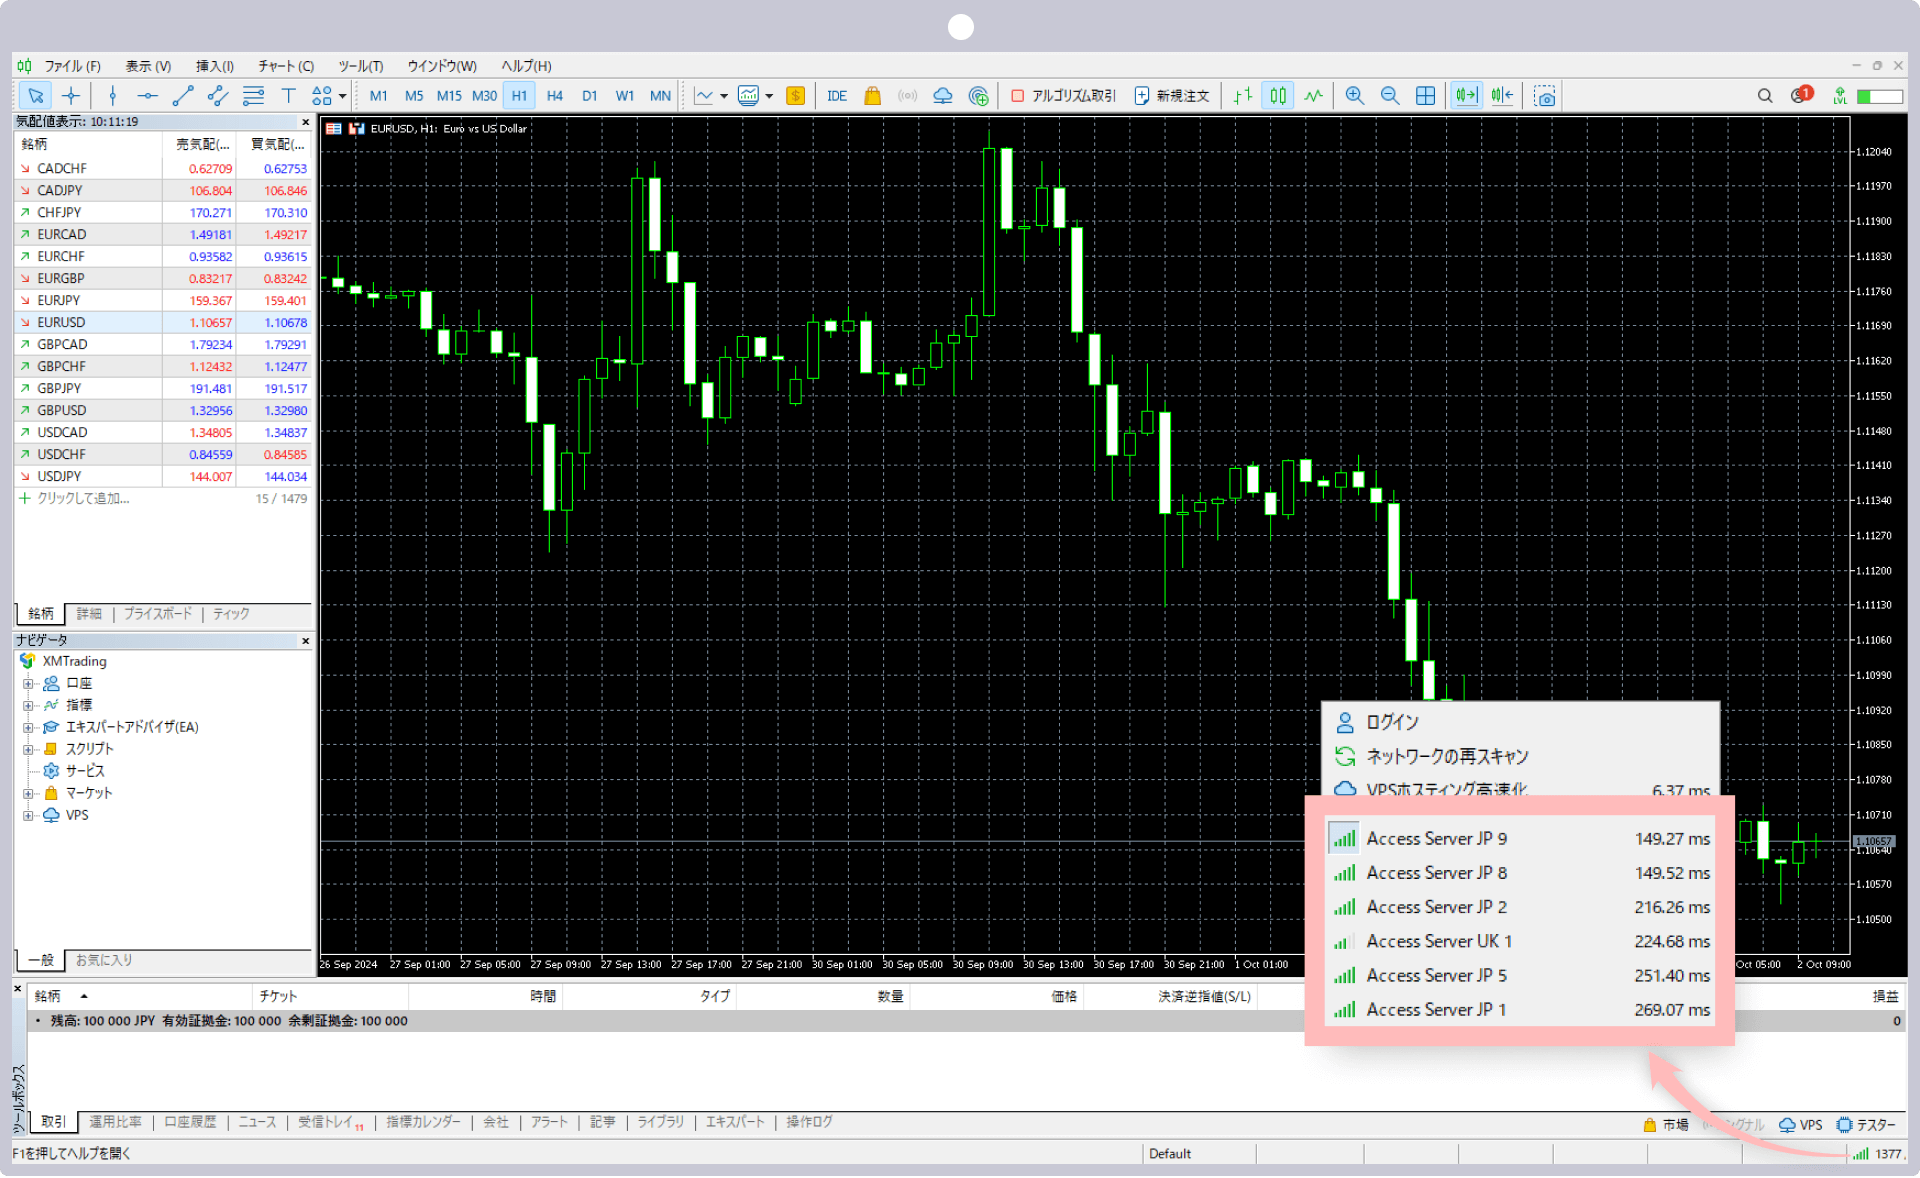This screenshot has width=1920, height=1178.
Task: Click the gold dollar sign icon
Action: (x=796, y=96)
